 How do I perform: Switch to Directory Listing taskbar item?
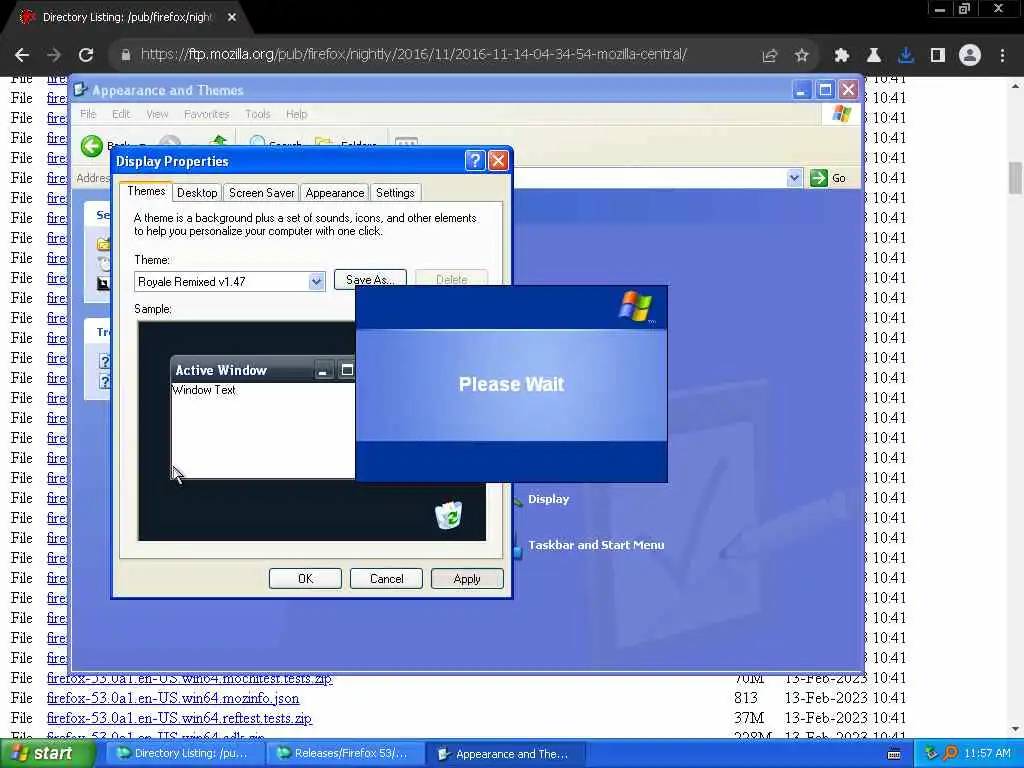184,754
